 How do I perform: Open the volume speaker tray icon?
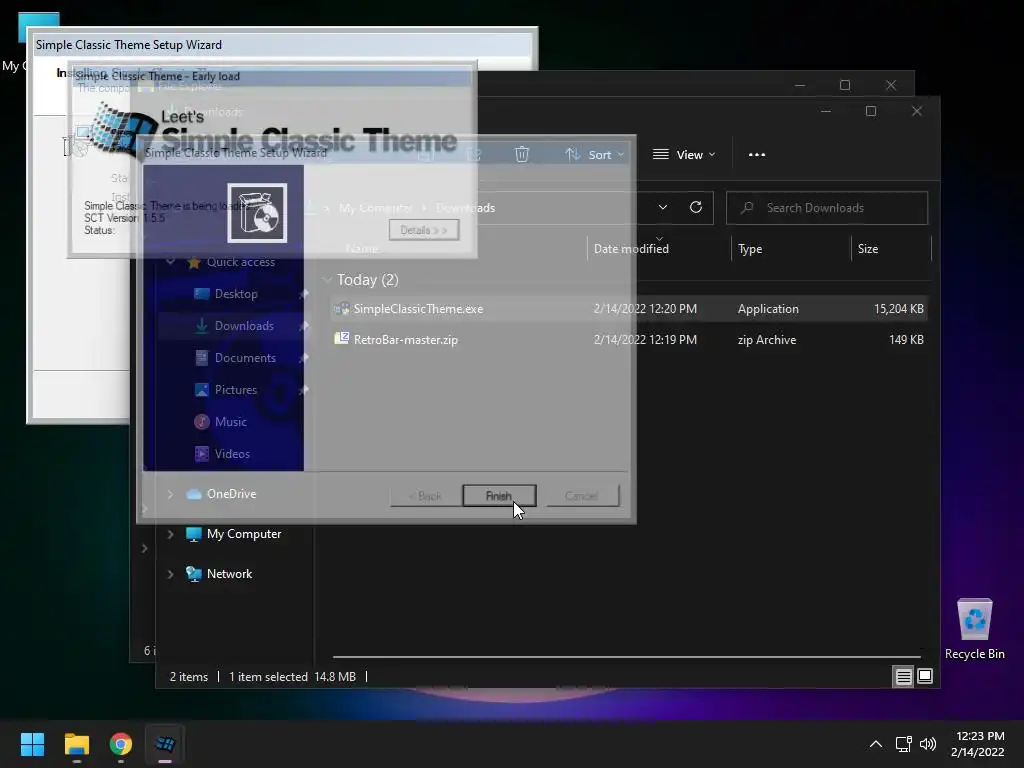(927, 744)
